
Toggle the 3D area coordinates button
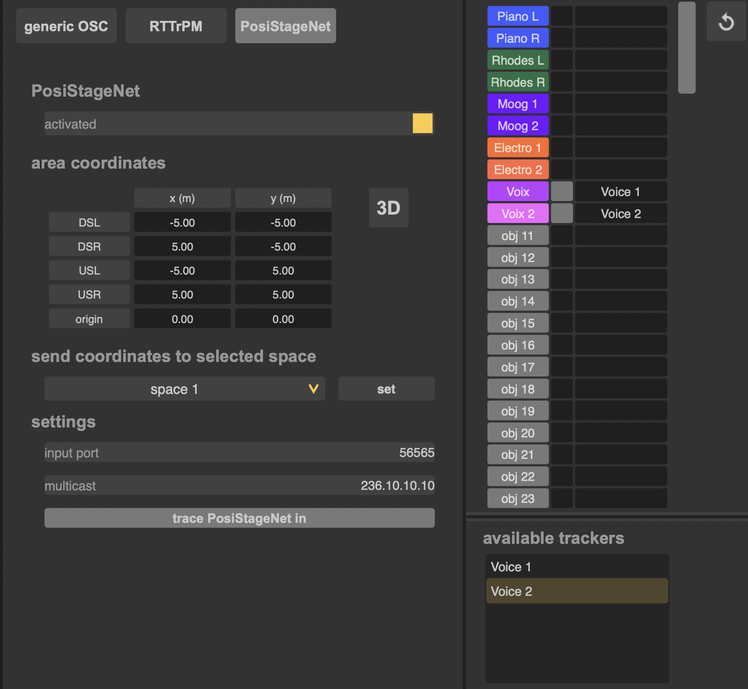pos(388,208)
